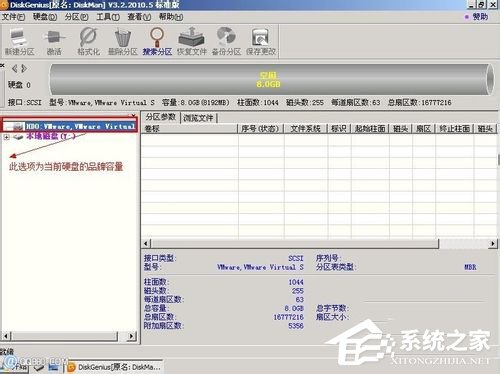500x374 pixels.
Task: Click the 接口类型 SCSI value in details
Action: pyautogui.click(x=296, y=258)
